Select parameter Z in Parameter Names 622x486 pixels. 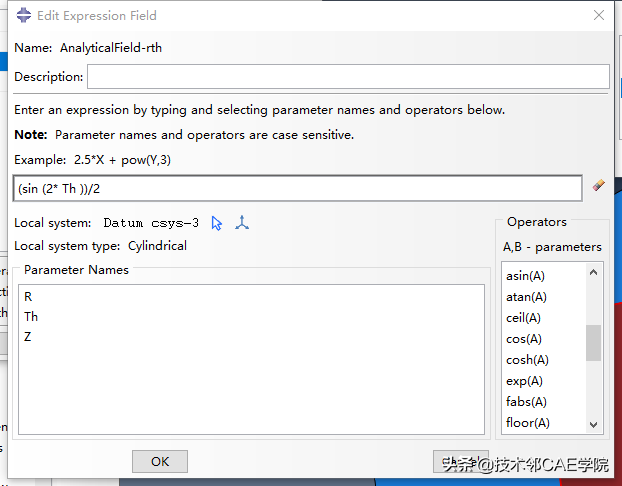pyautogui.click(x=27, y=337)
